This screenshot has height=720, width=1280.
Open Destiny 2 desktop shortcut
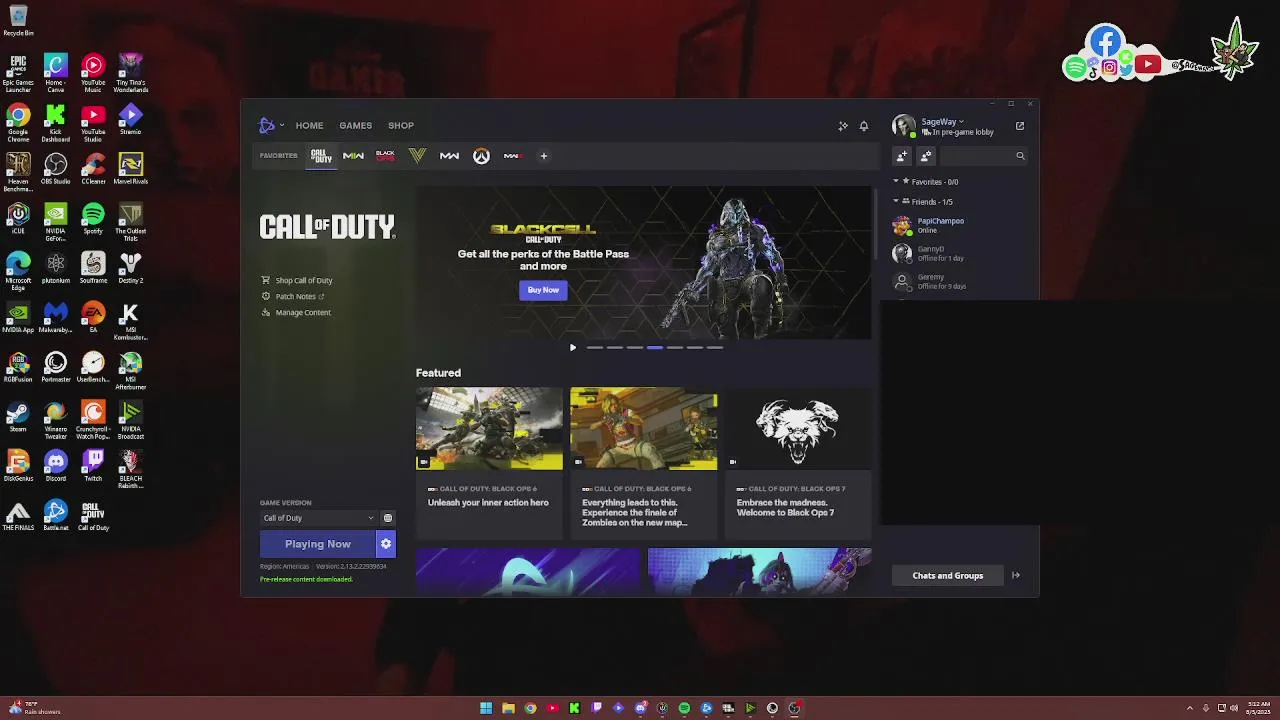click(x=131, y=267)
